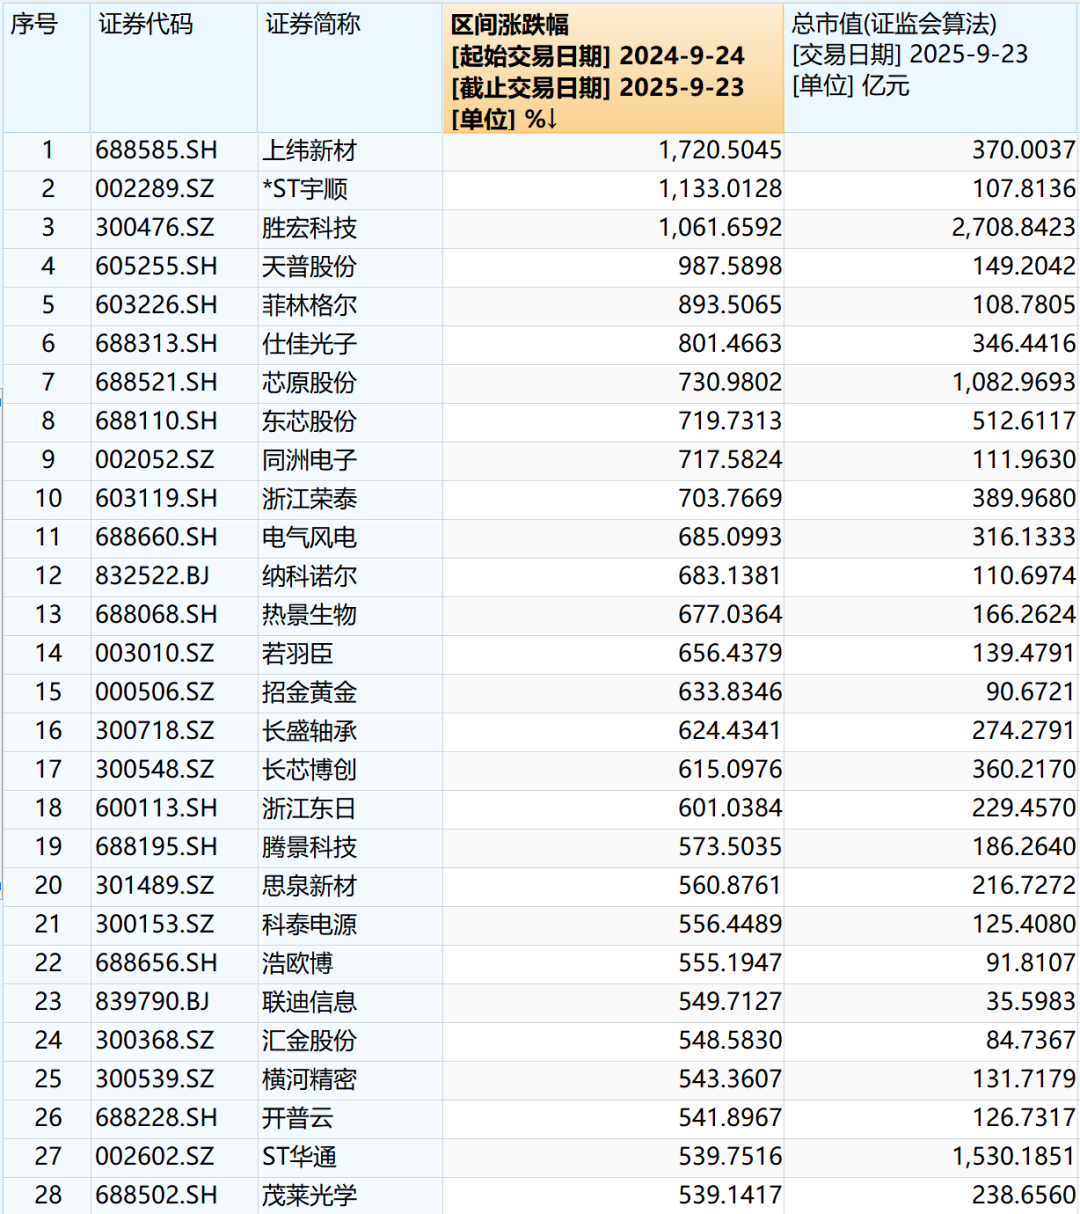Select stock name 菲林格尔
This screenshot has height=1214, width=1080.
pyautogui.click(x=309, y=305)
